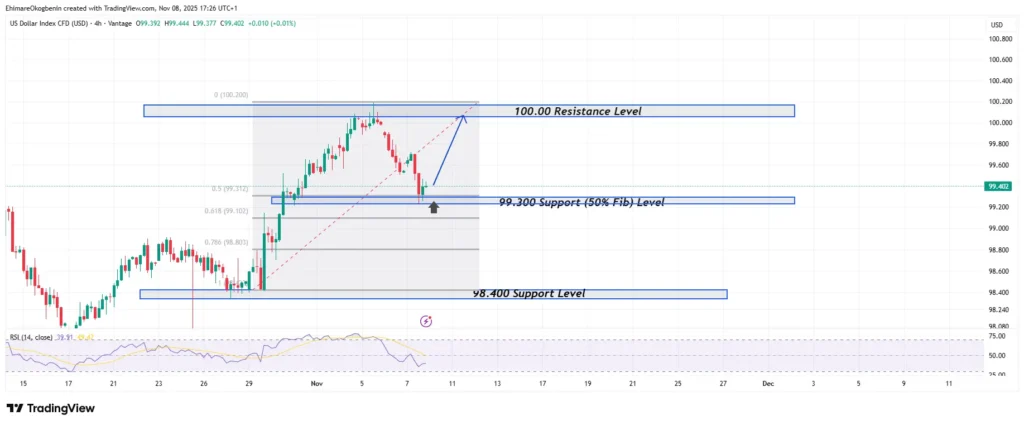
Task: Click the 0 (100.200) Fibonacci label
Action: pos(231,95)
